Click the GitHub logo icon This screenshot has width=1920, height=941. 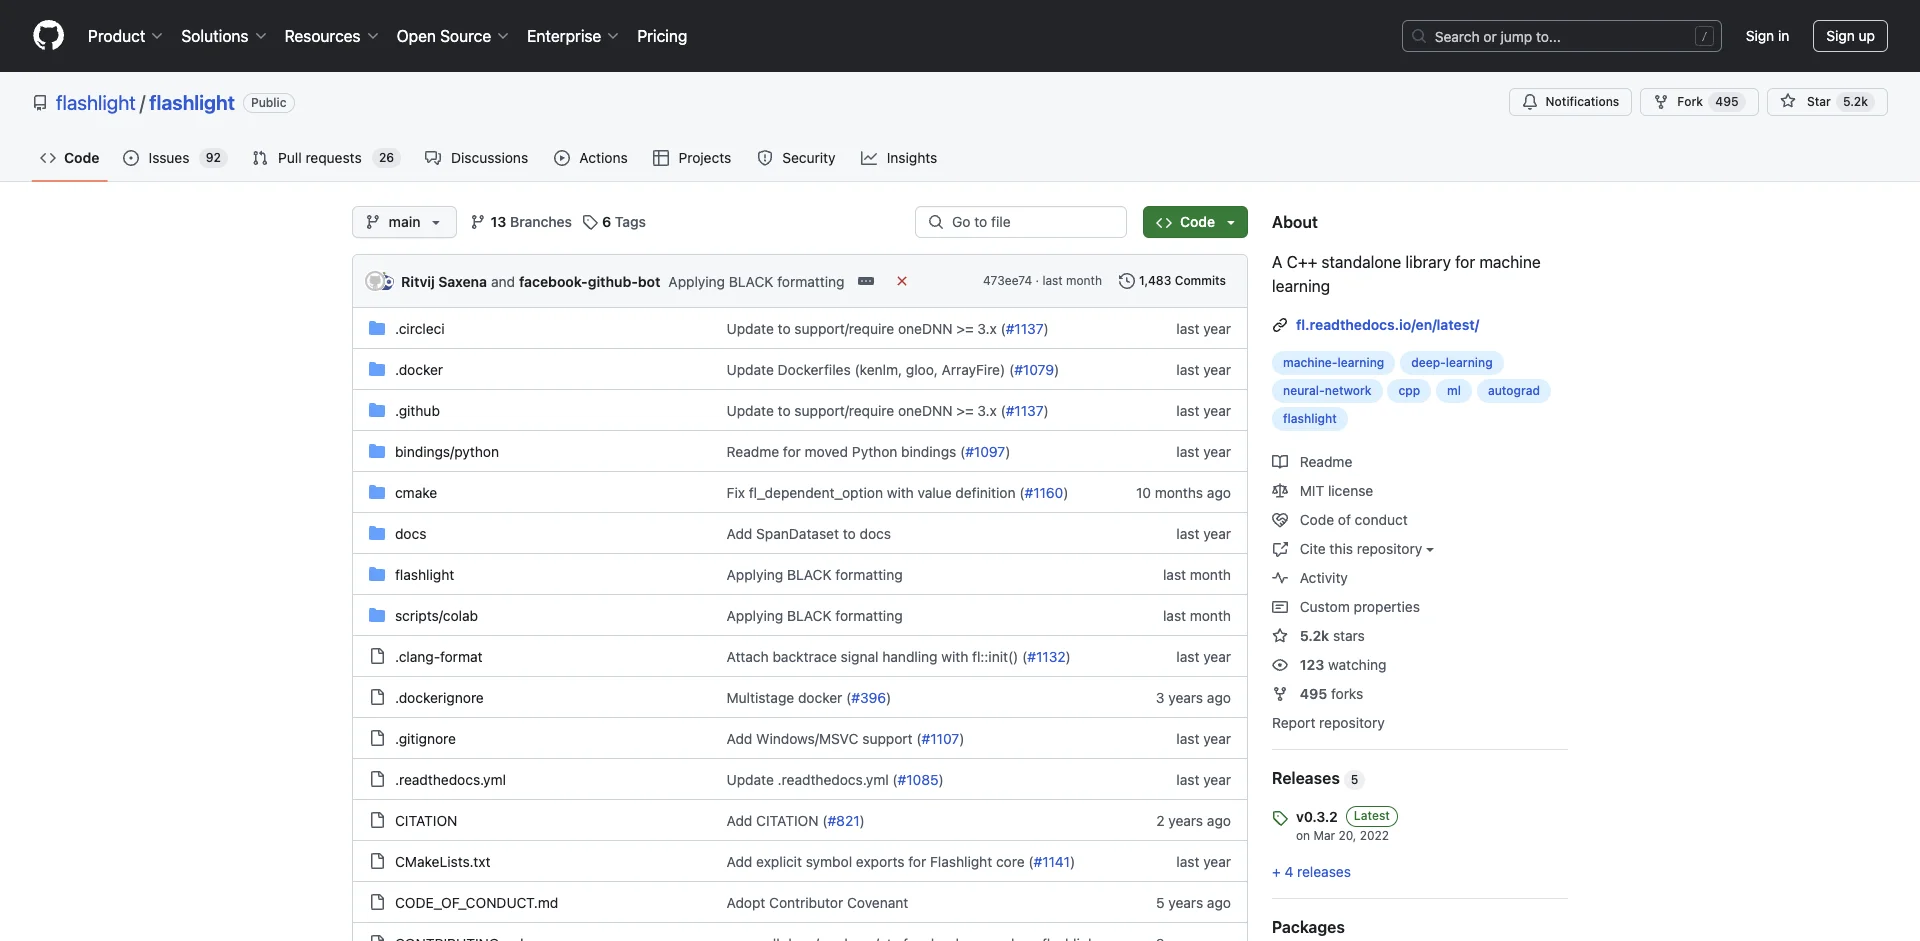pyautogui.click(x=48, y=36)
